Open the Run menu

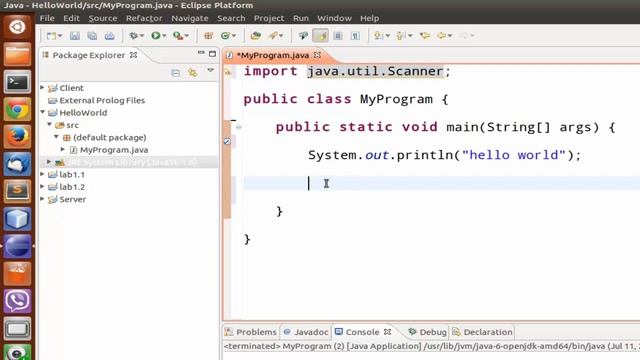pos(301,18)
